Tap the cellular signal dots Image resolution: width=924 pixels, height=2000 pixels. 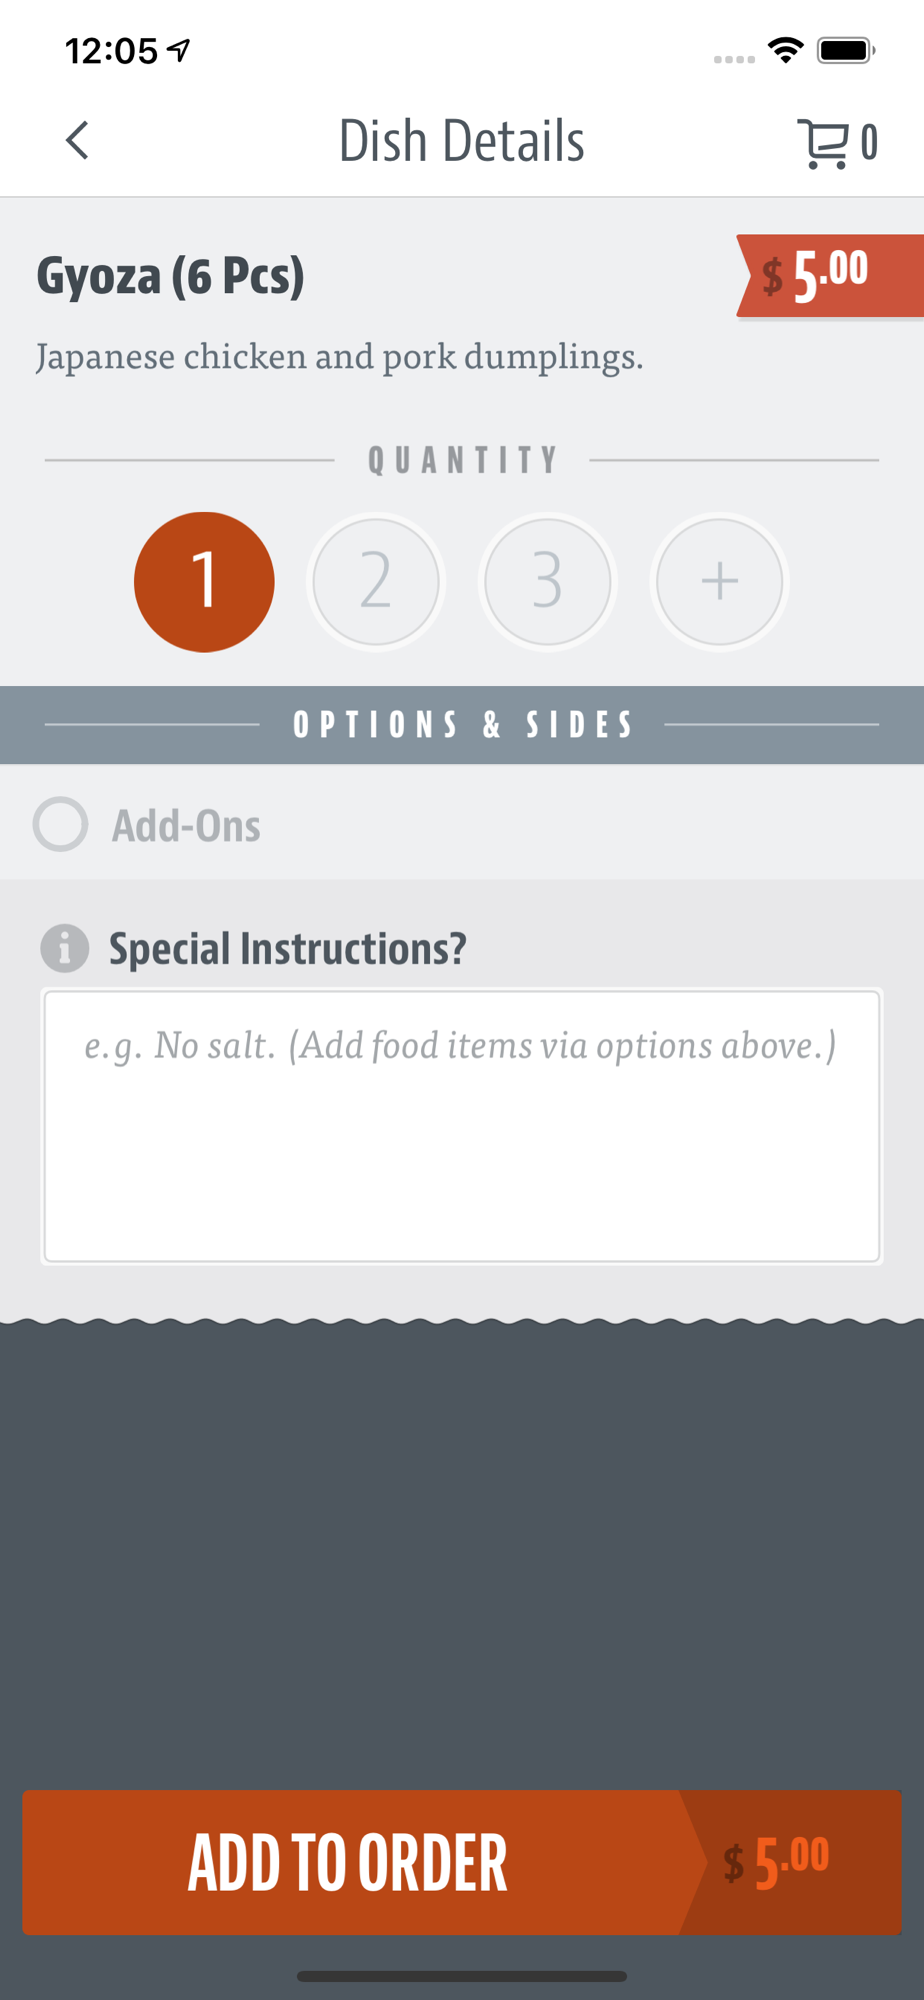coord(734,59)
